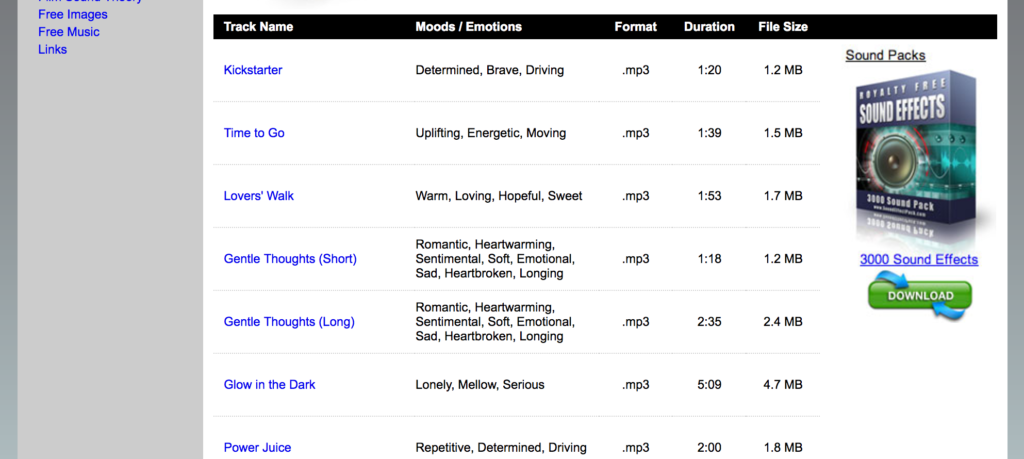Open Gentle Thoughts (Short) track
The image size is (1024, 459).
(x=290, y=259)
